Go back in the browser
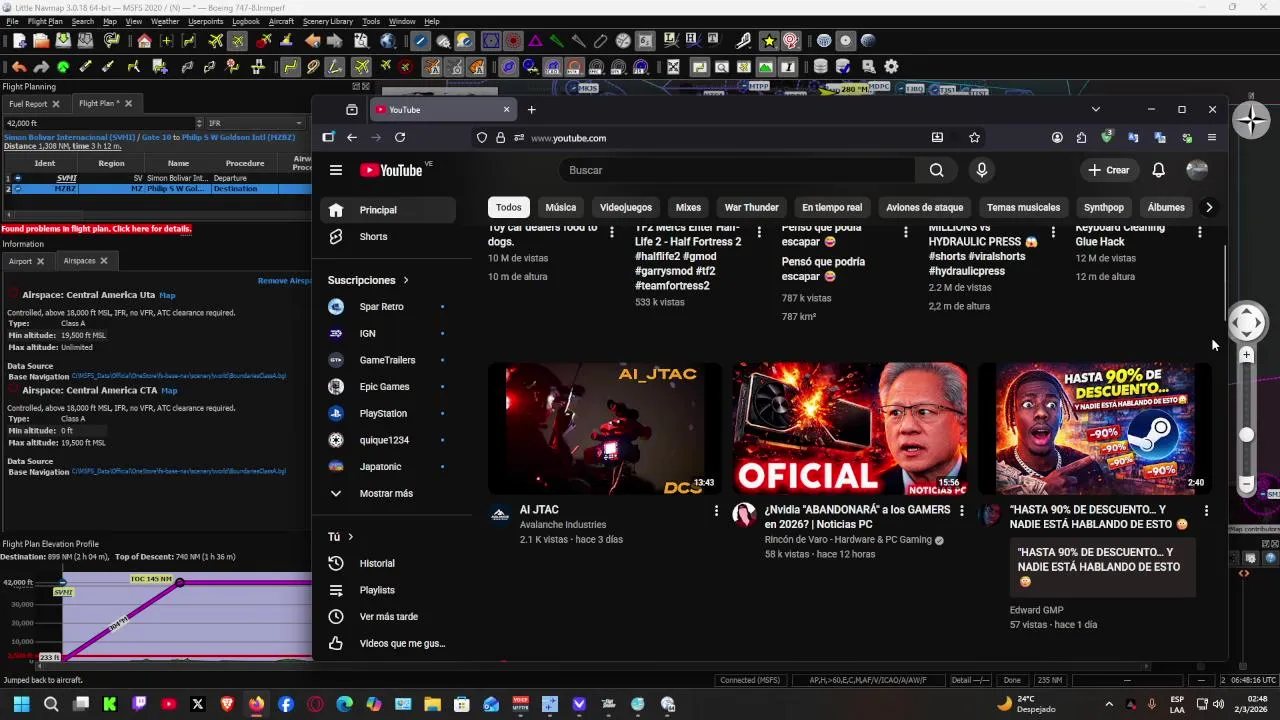Screen dimensions: 1280x720 pos(352,138)
